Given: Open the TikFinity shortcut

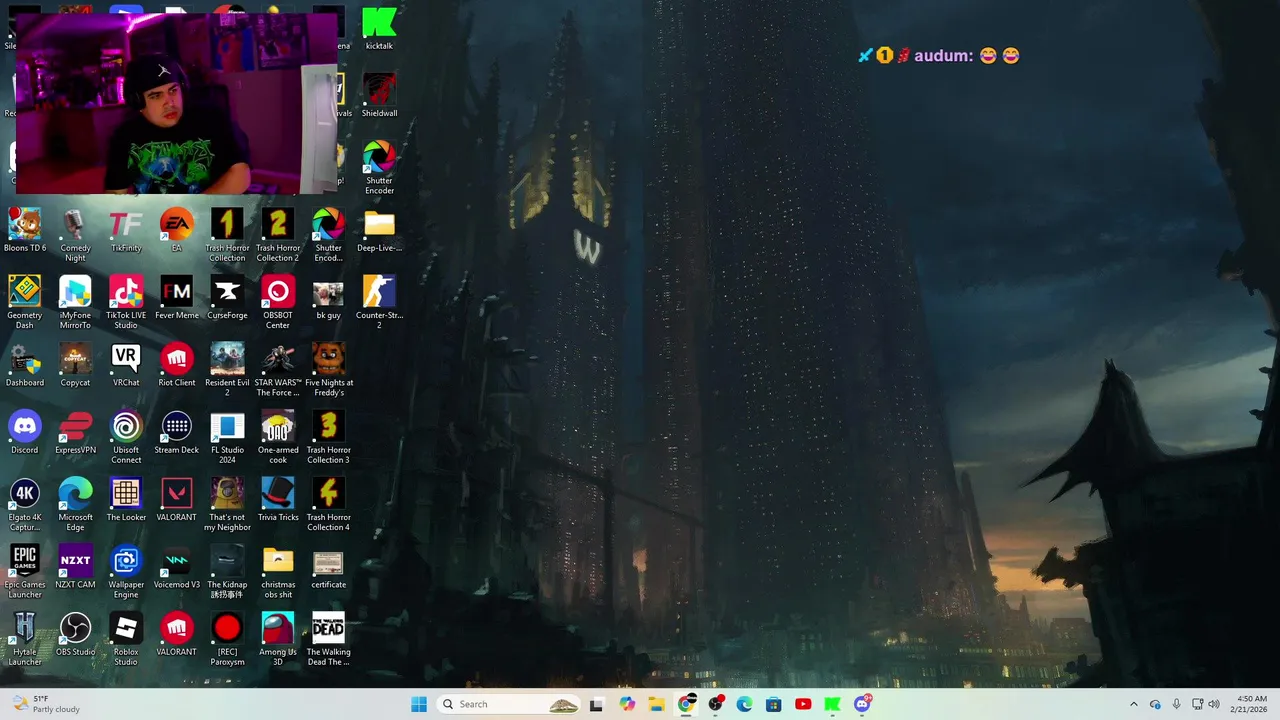Looking at the screenshot, I should (x=126, y=231).
